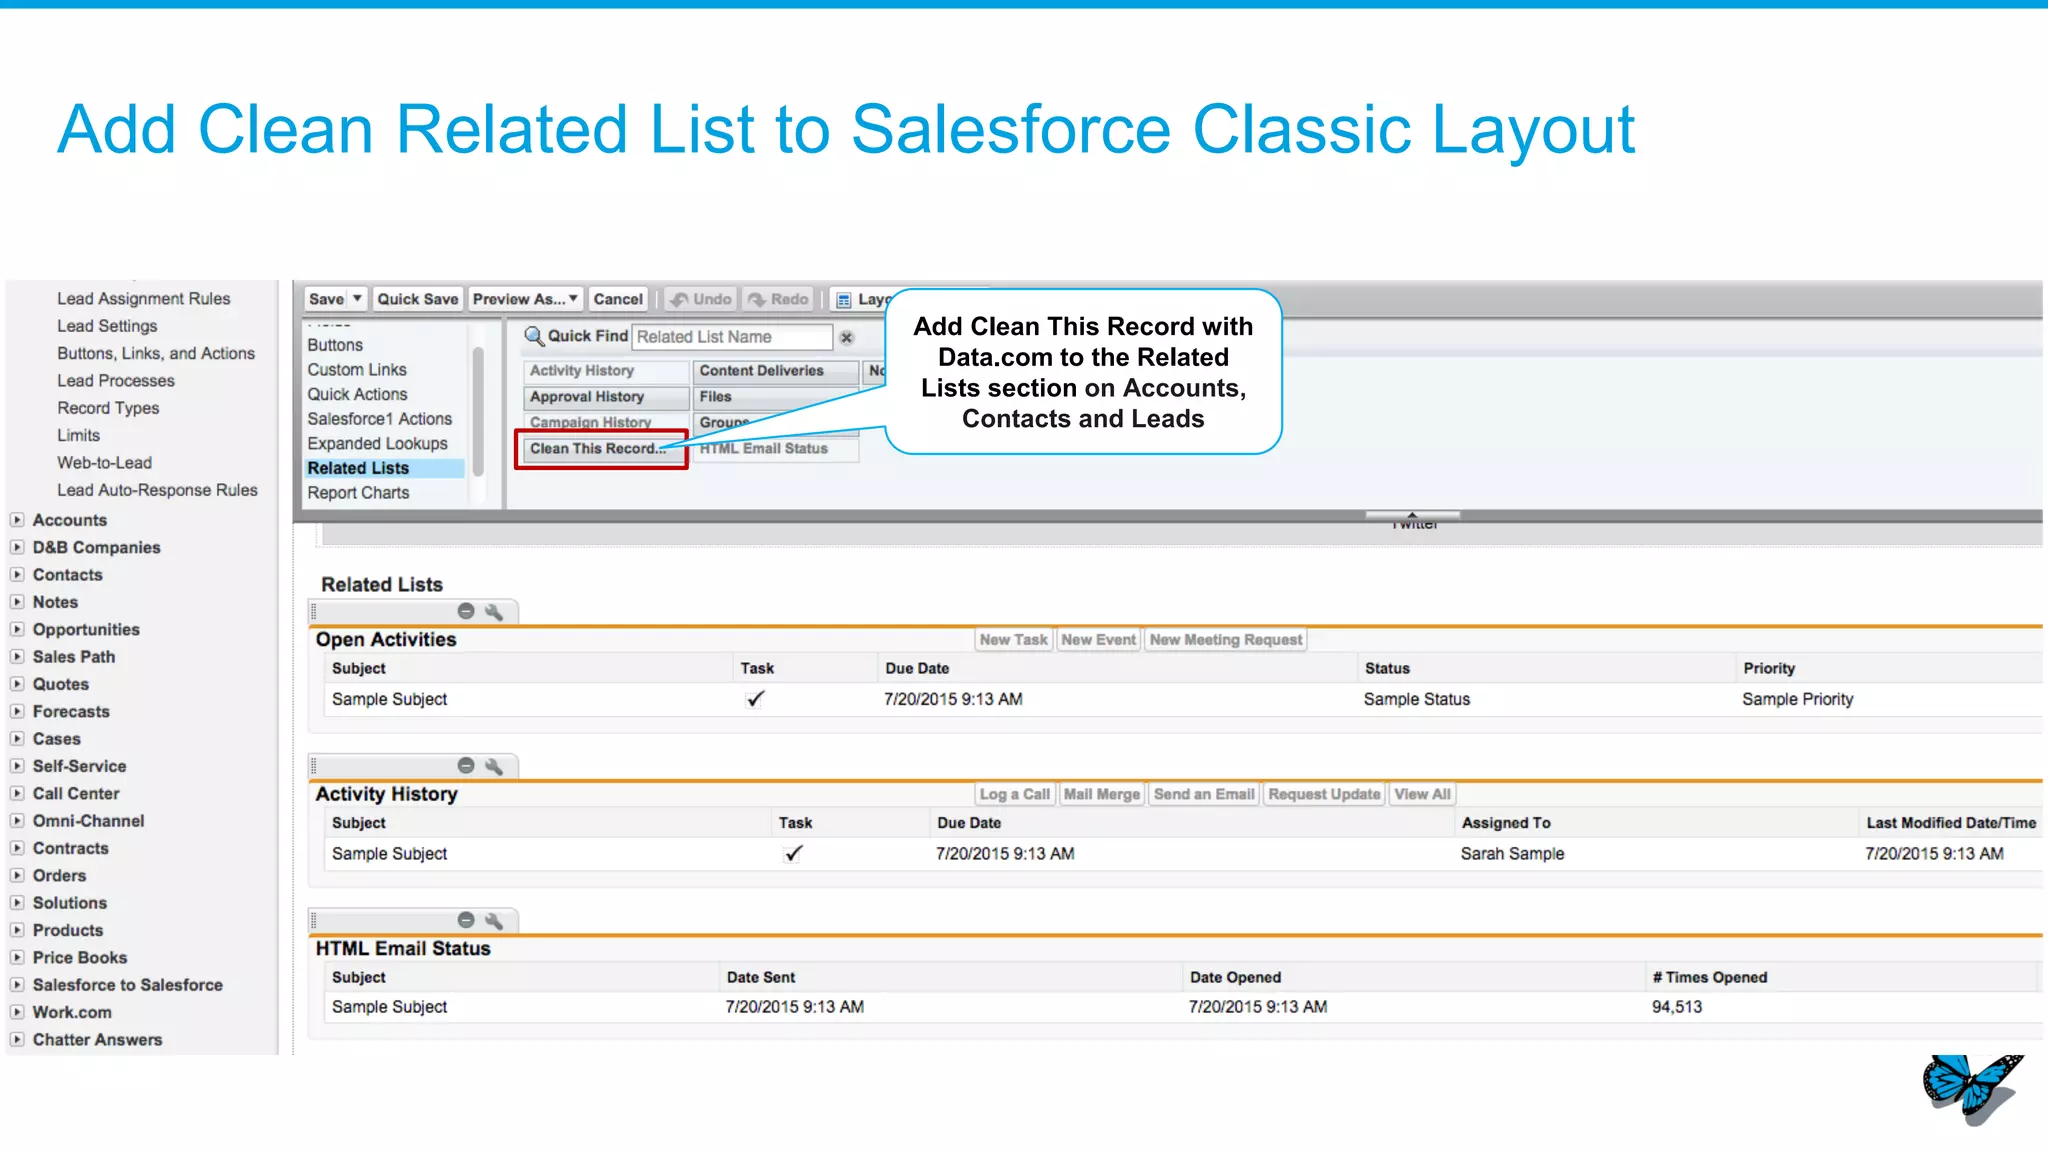Open the Preview As dropdown
Image resolution: width=2048 pixels, height=1152 pixels.
[x=526, y=299]
